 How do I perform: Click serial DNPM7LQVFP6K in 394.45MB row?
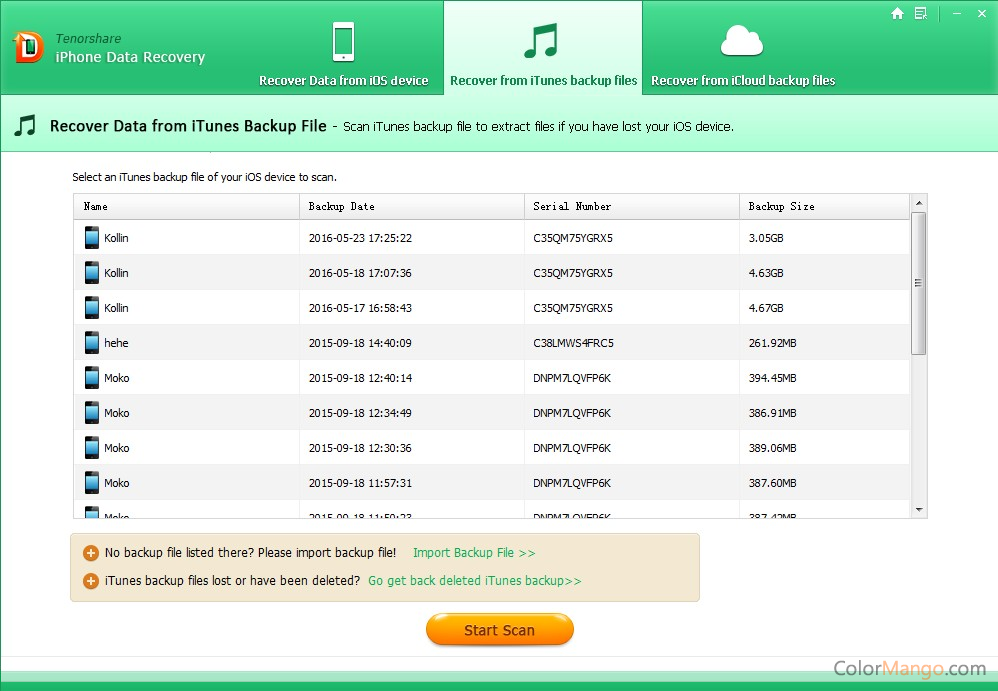tap(572, 378)
